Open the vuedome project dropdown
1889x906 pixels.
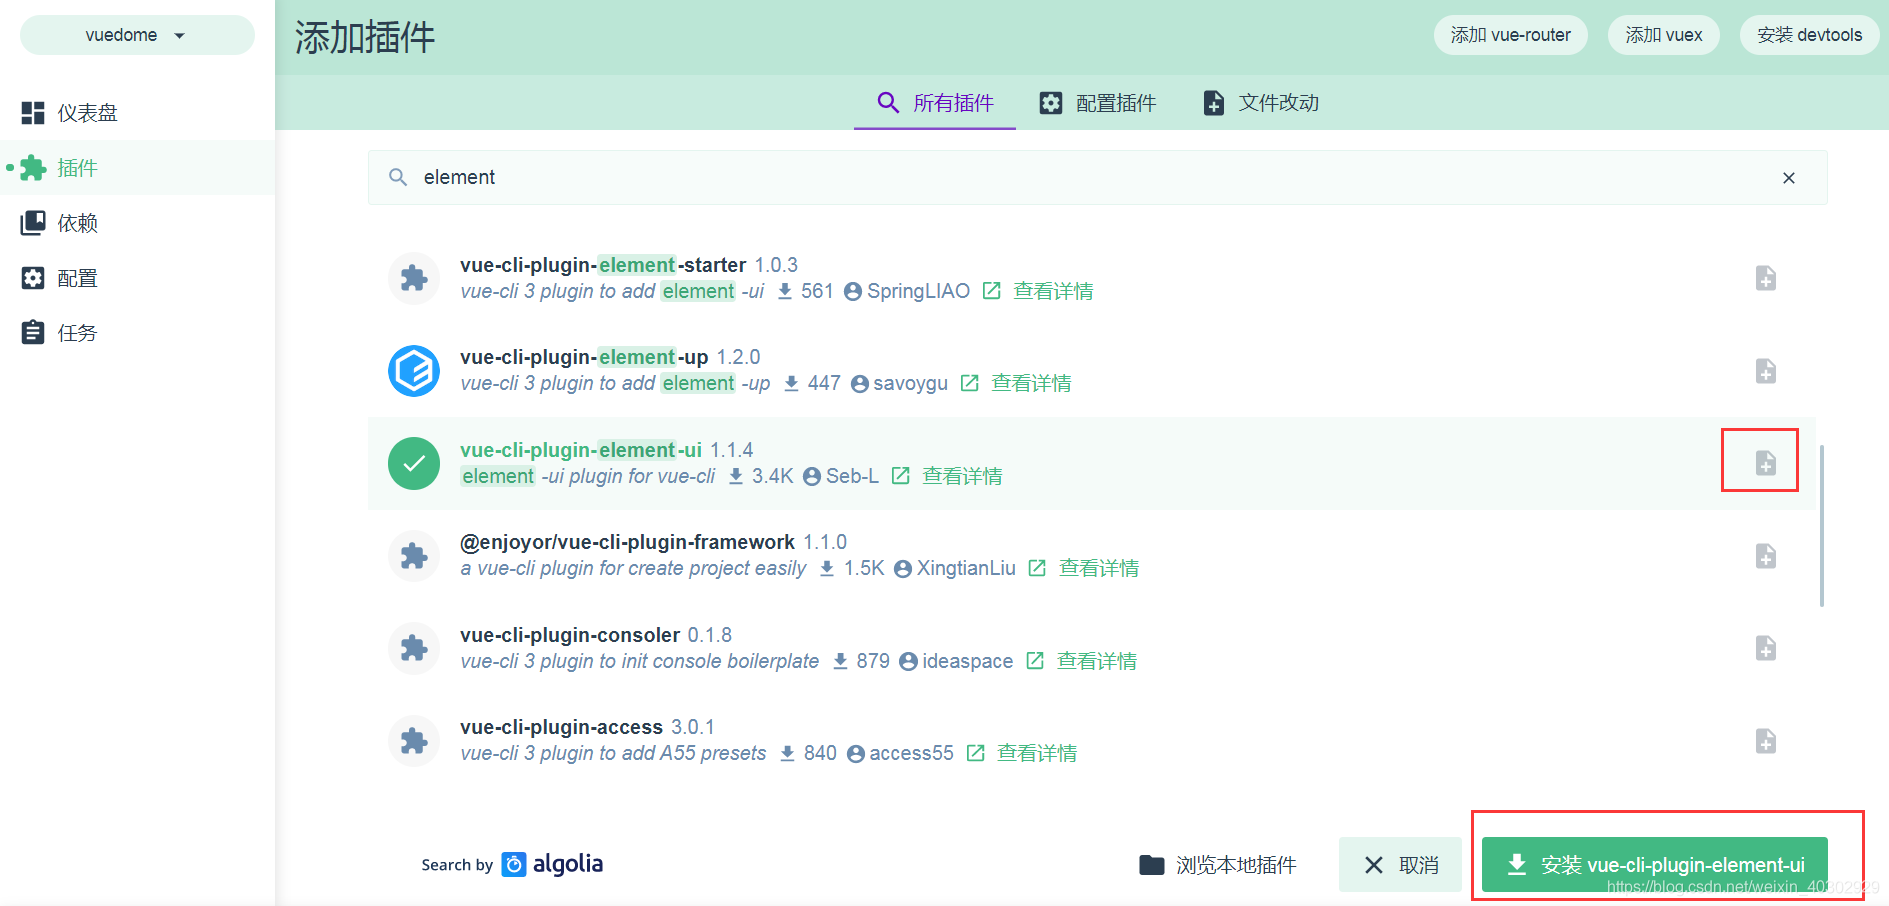[x=137, y=35]
